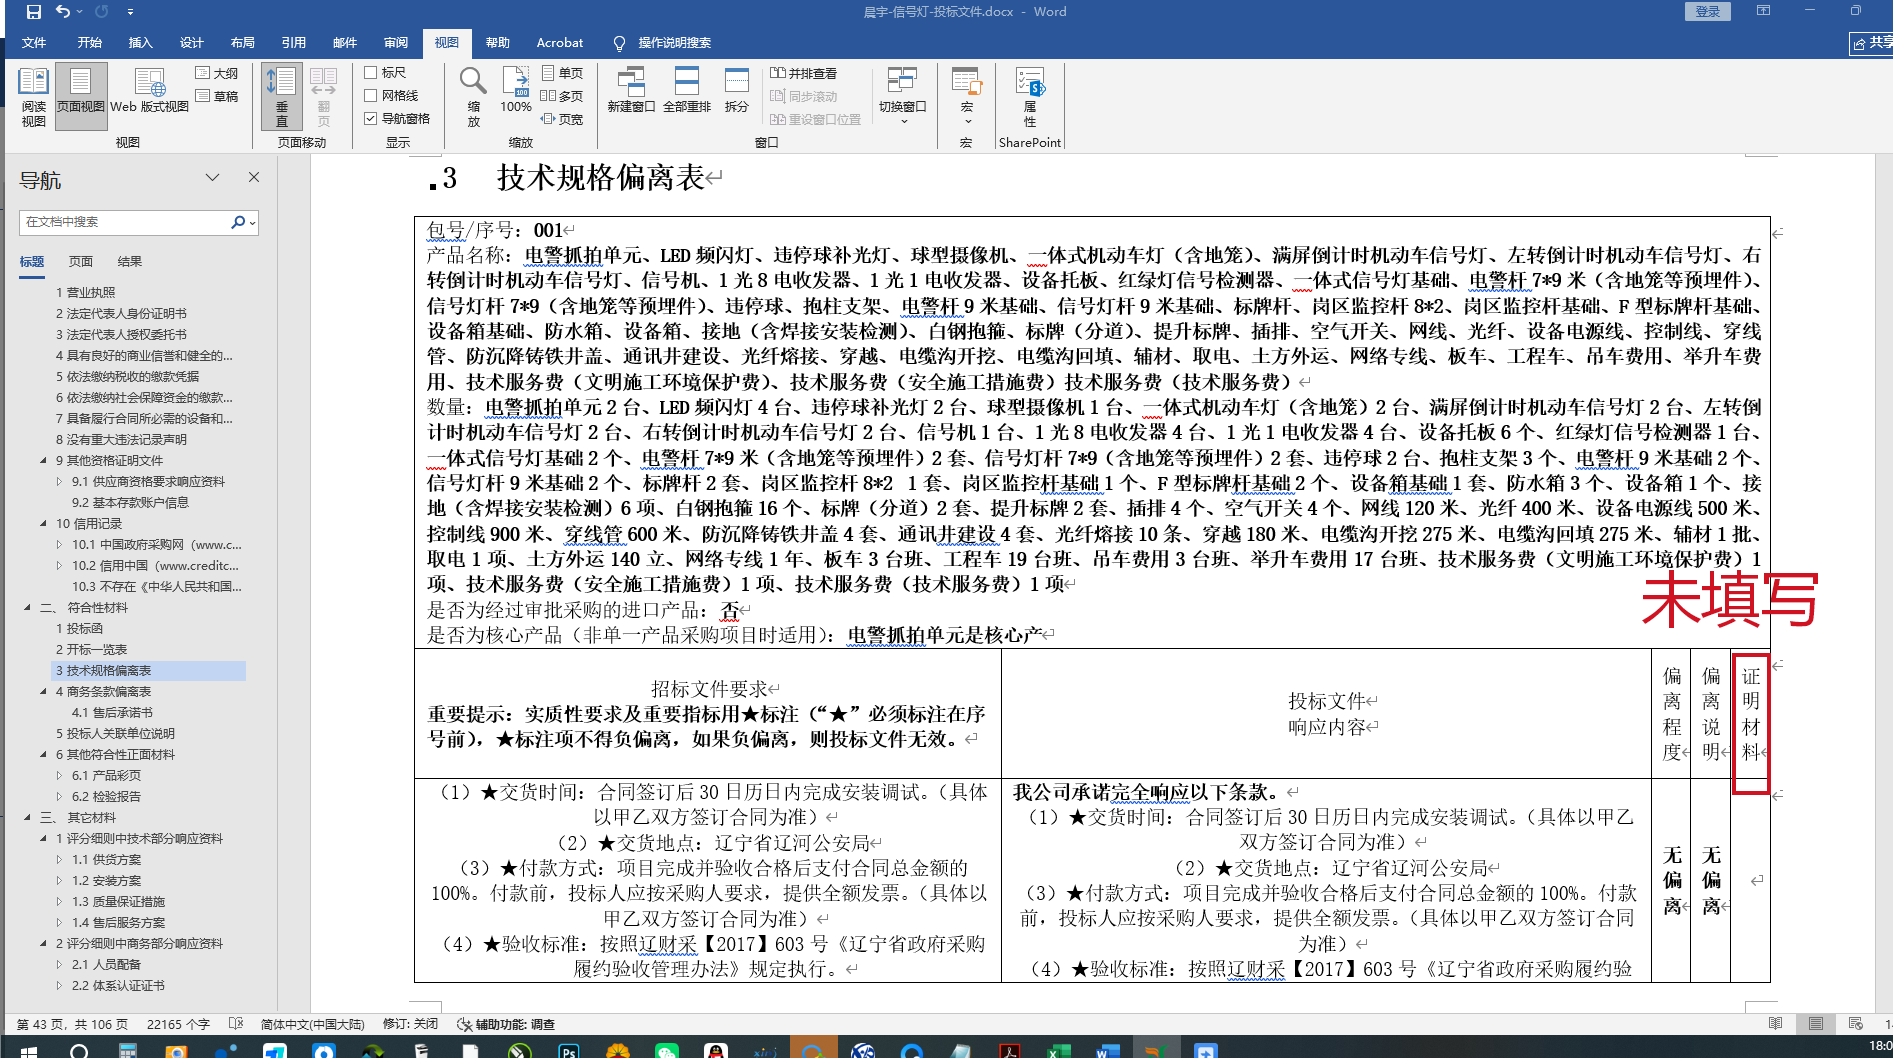This screenshot has height=1058, width=1893.
Task: Collapse the 4 商务条款偏离表 heading
Action: click(x=43, y=692)
